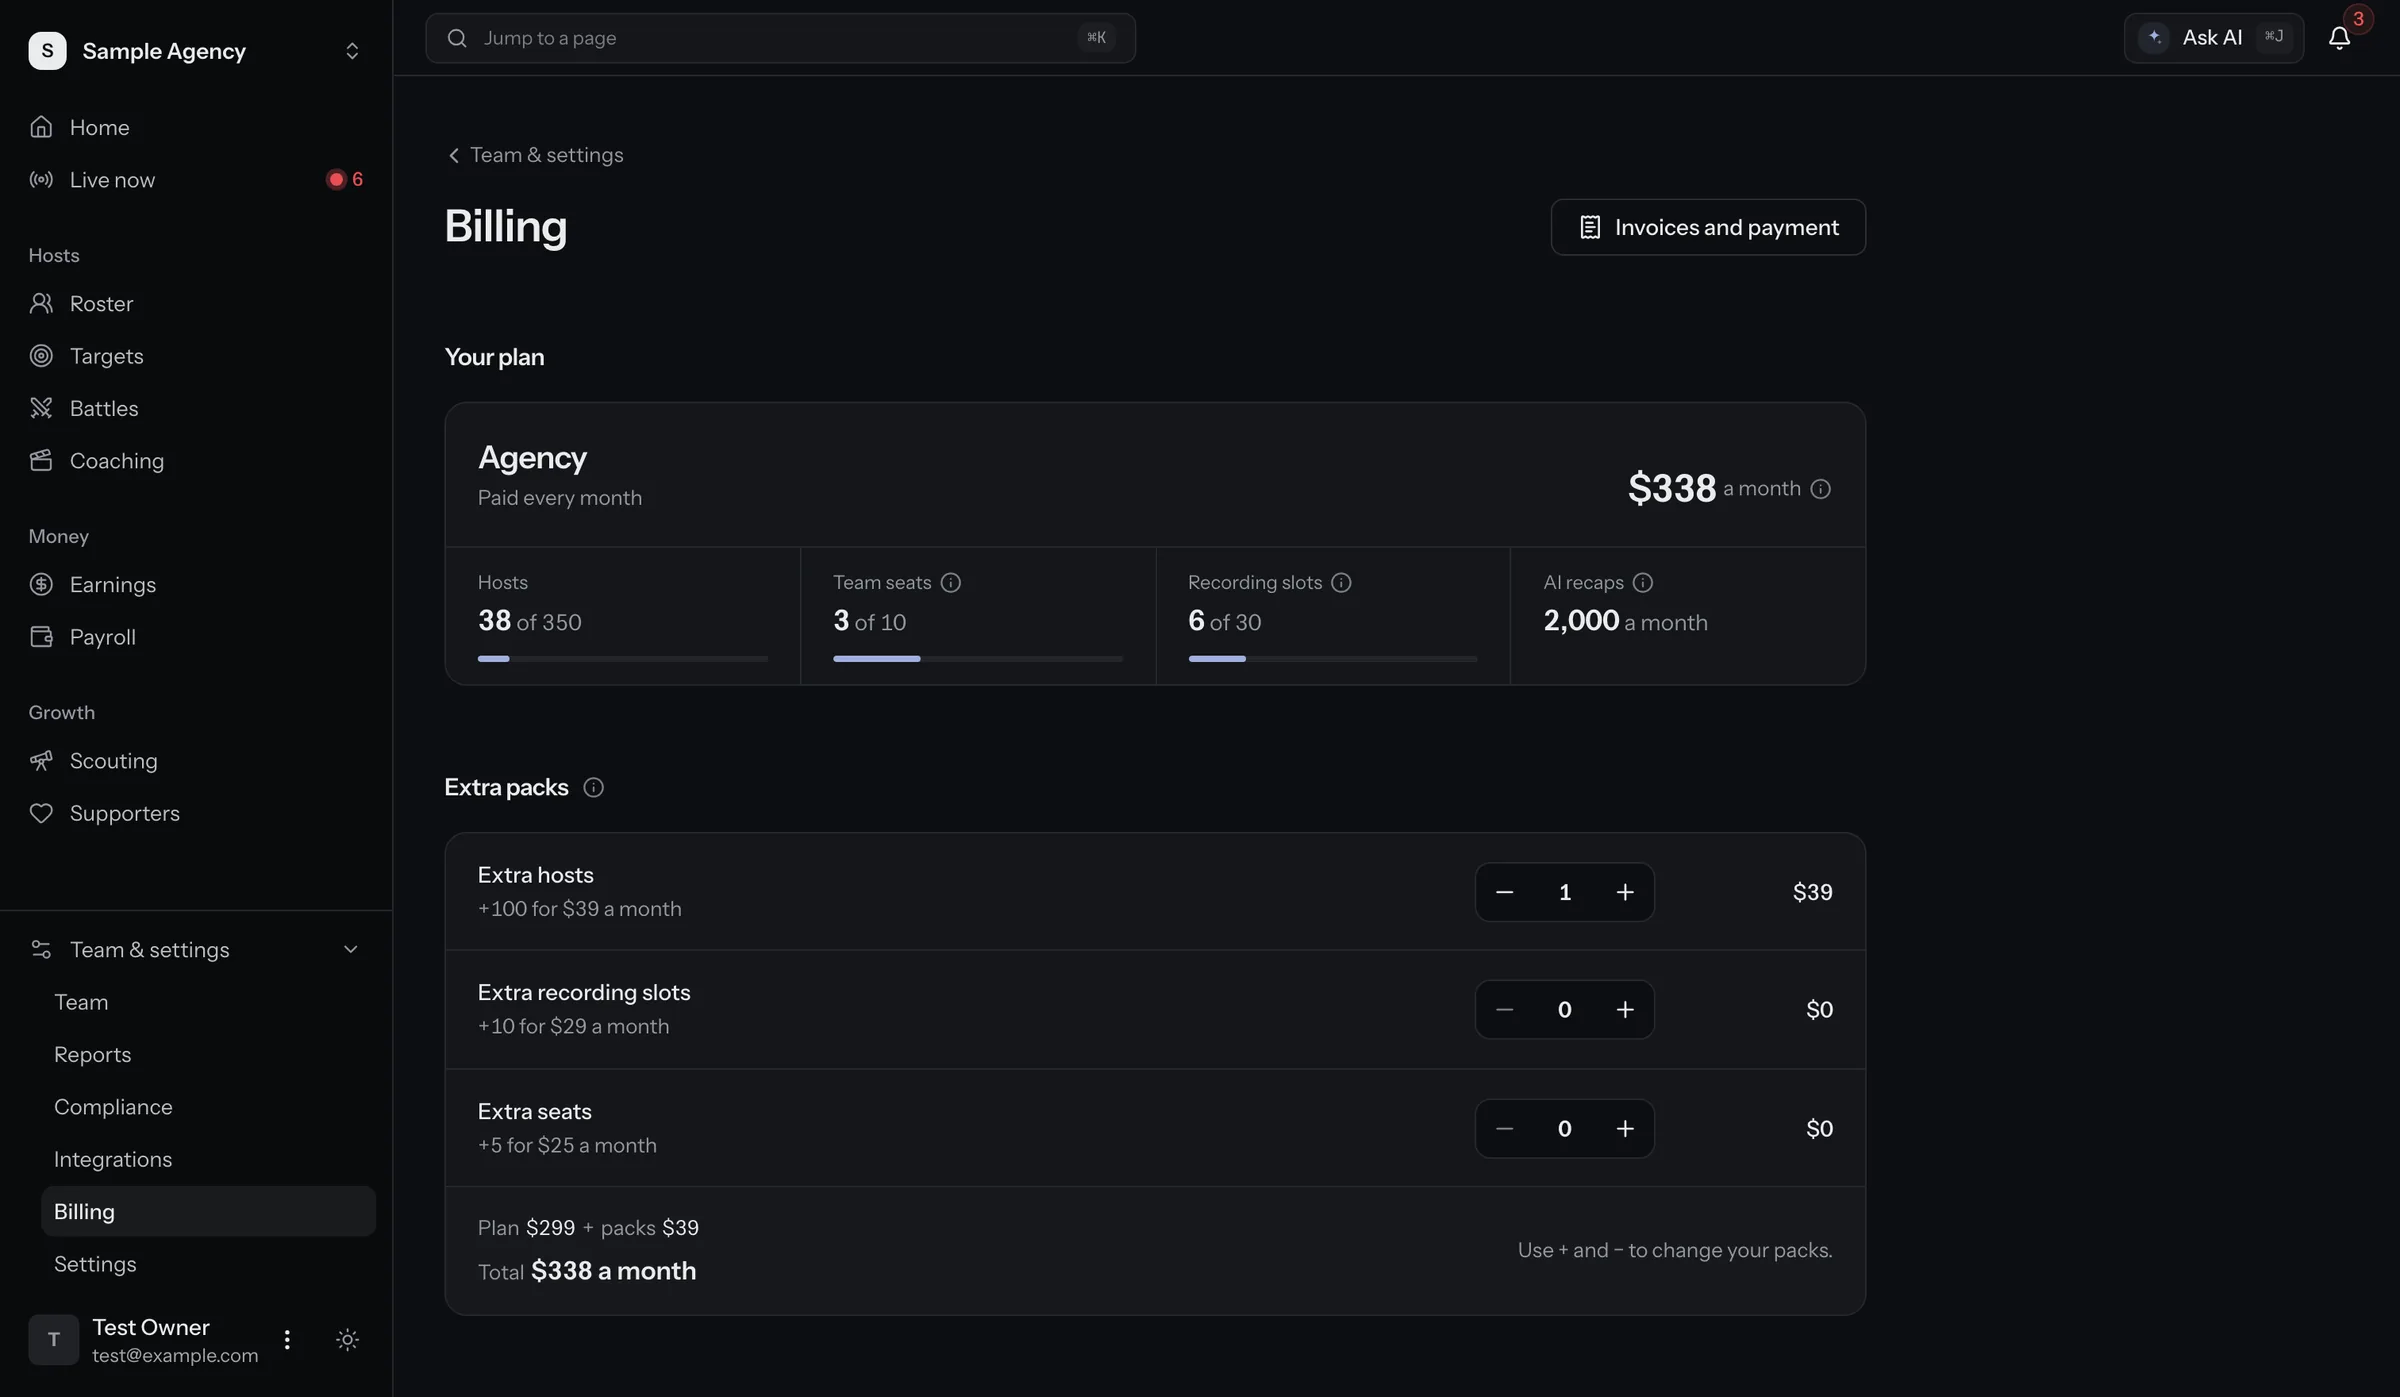Click the Targets bullseye icon
The image size is (2400, 1397).
click(41, 356)
